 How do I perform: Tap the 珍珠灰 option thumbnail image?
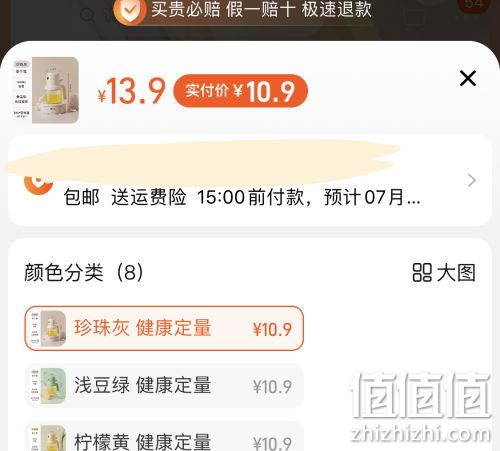coord(48,328)
